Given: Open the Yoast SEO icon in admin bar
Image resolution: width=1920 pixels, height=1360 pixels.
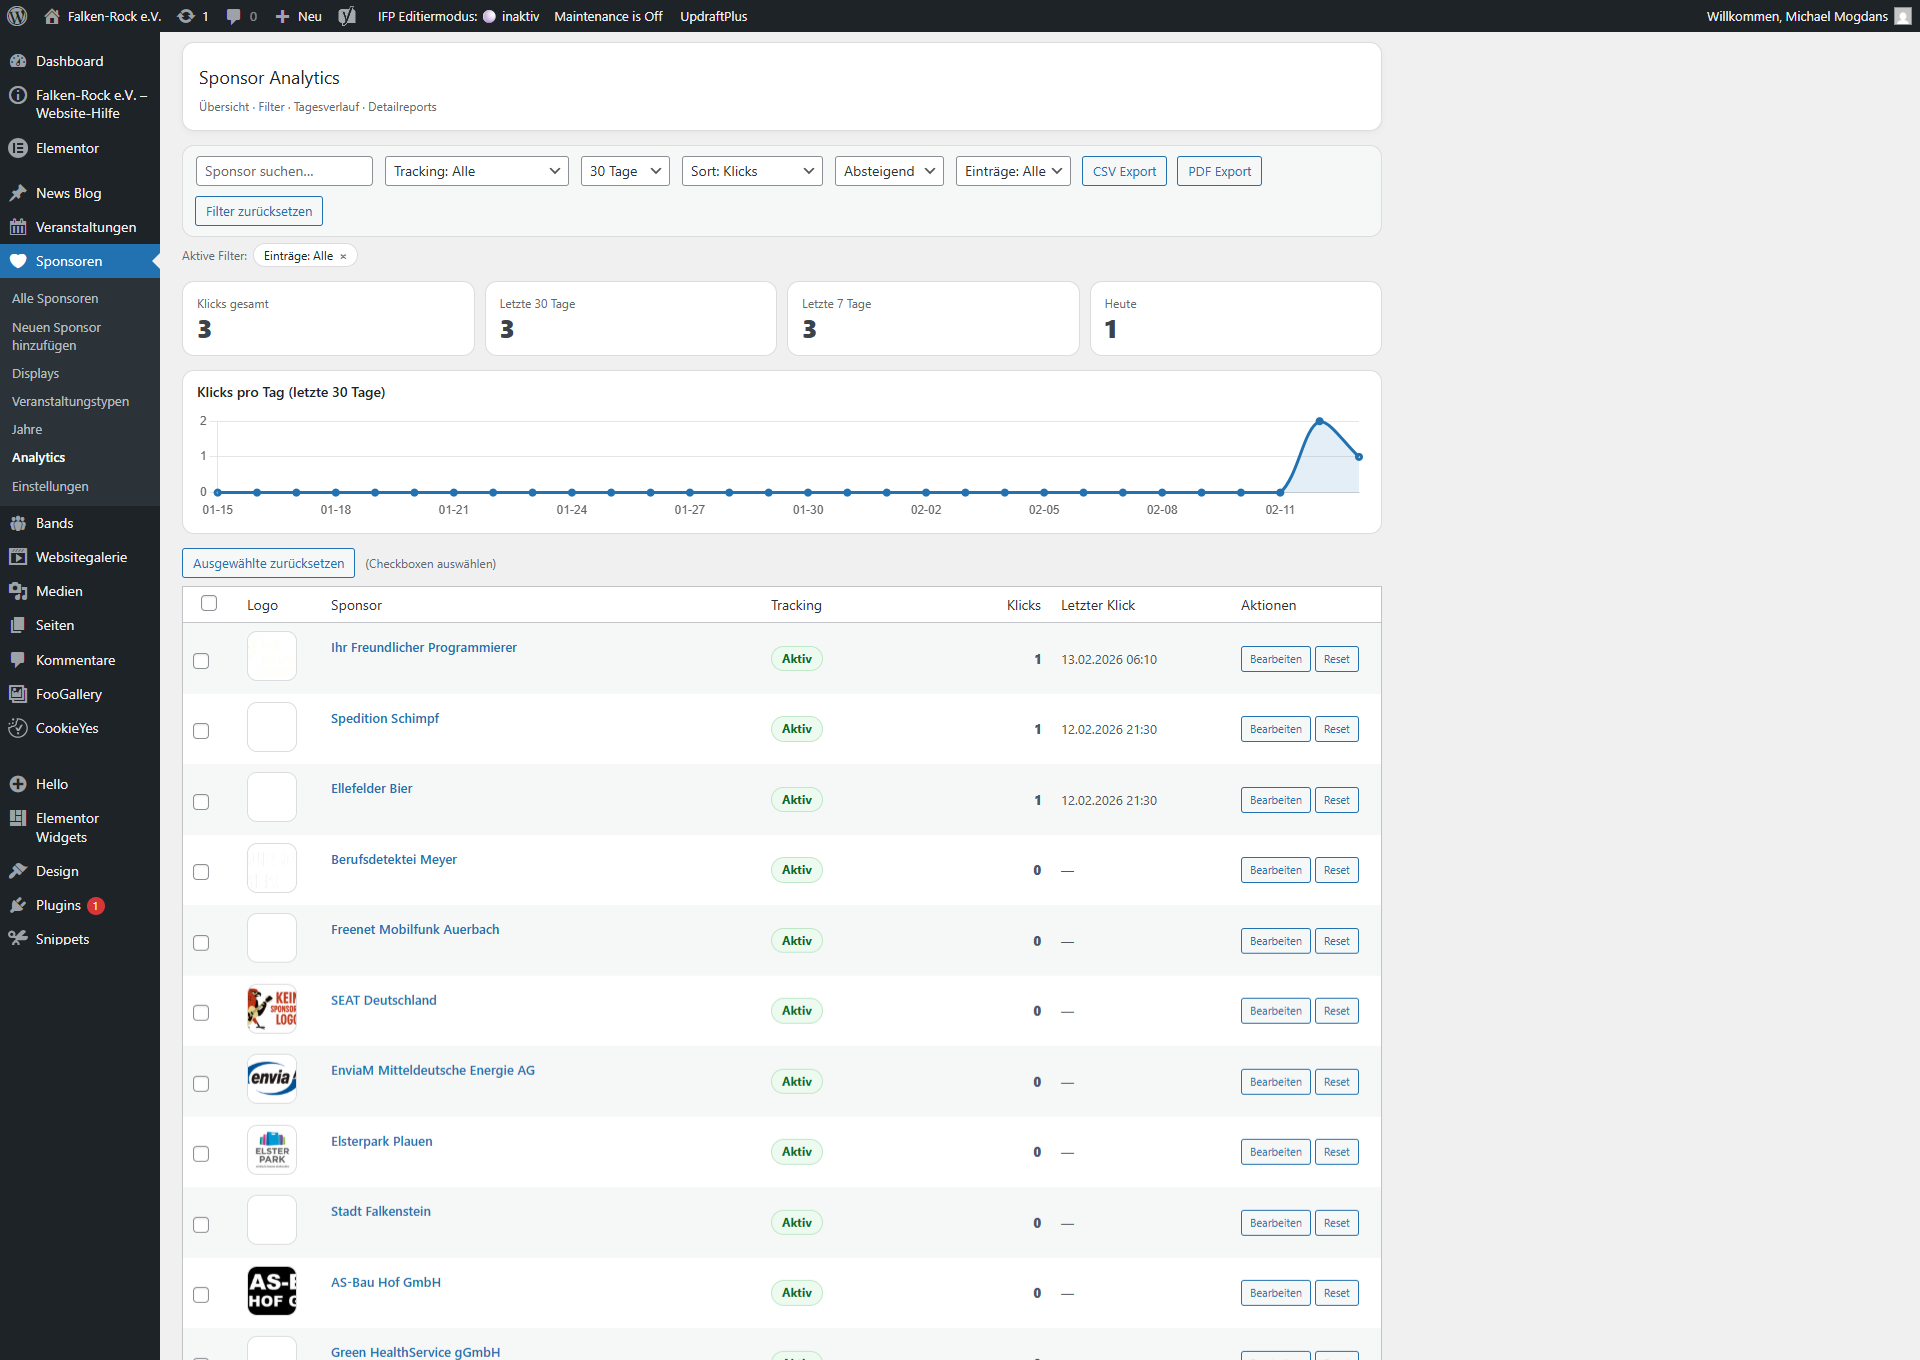Looking at the screenshot, I should coord(347,16).
